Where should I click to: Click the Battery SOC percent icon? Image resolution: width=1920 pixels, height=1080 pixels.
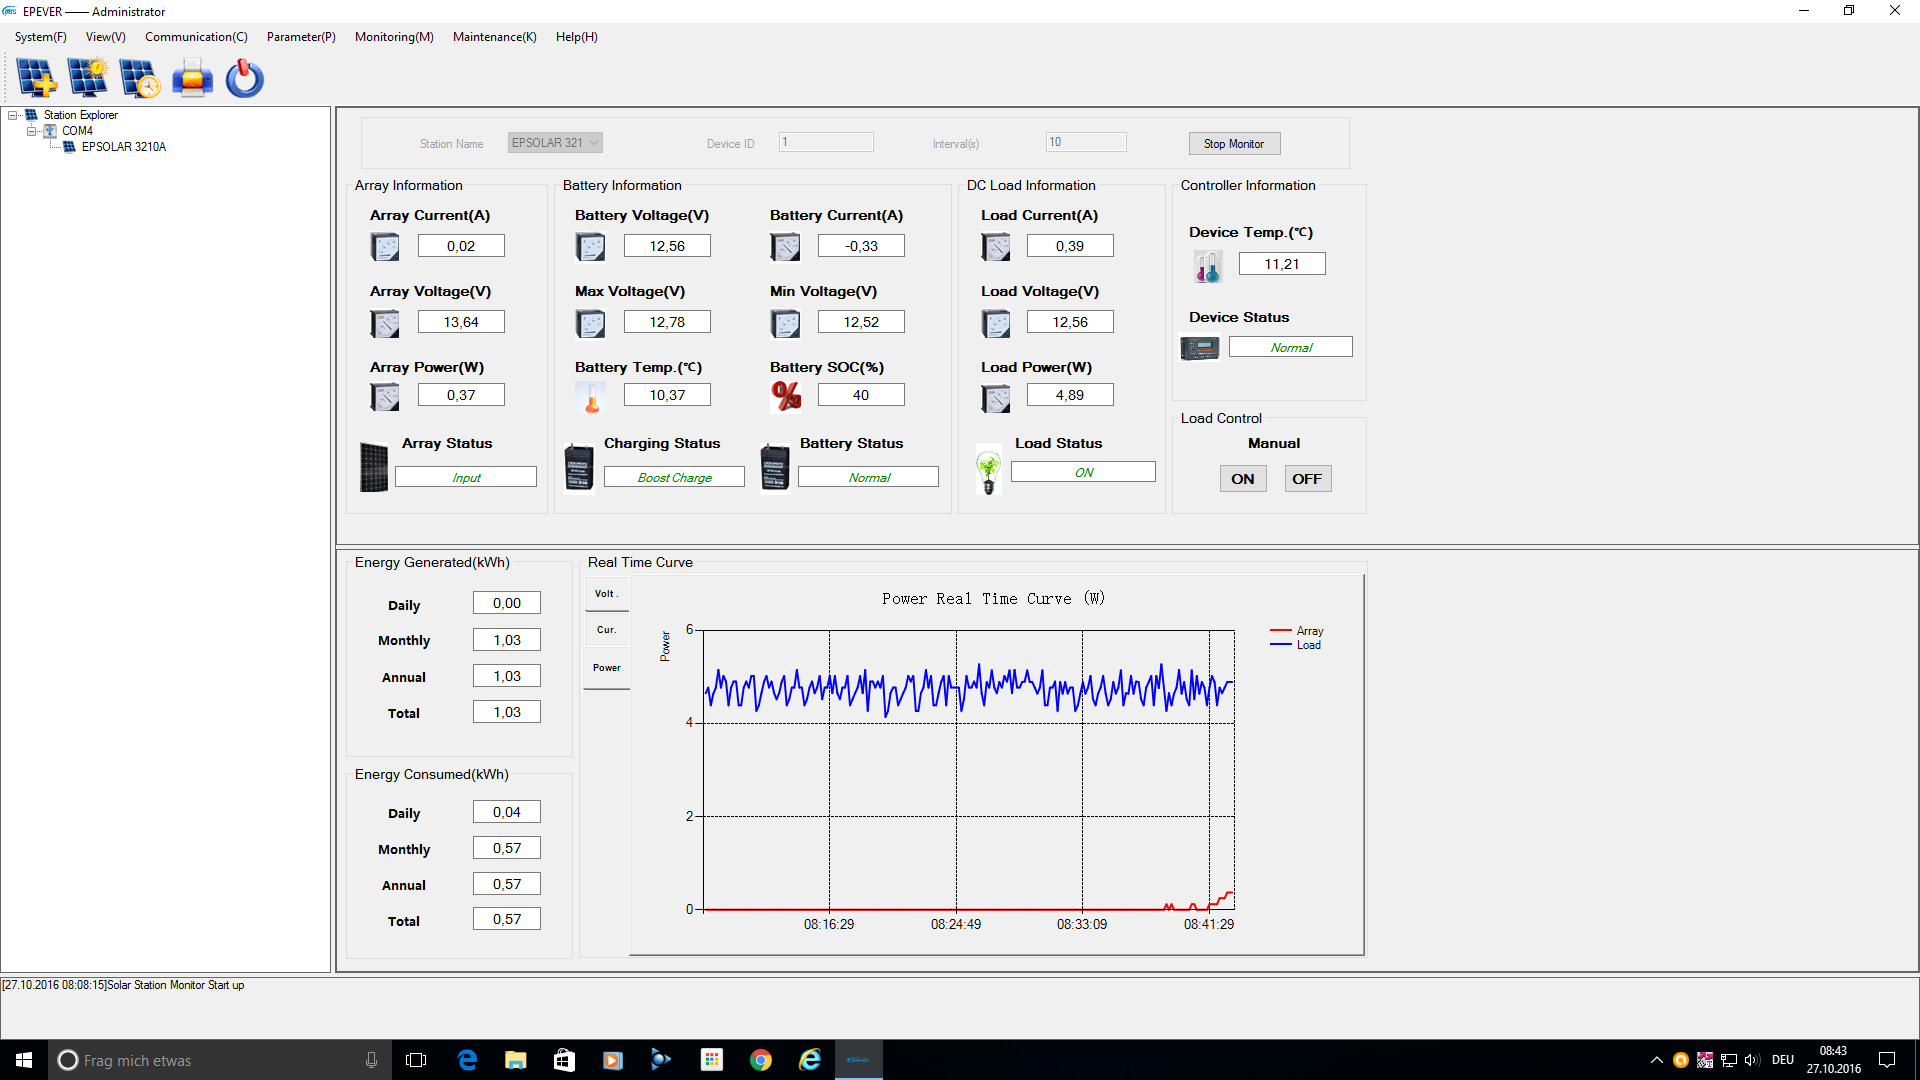coord(786,396)
